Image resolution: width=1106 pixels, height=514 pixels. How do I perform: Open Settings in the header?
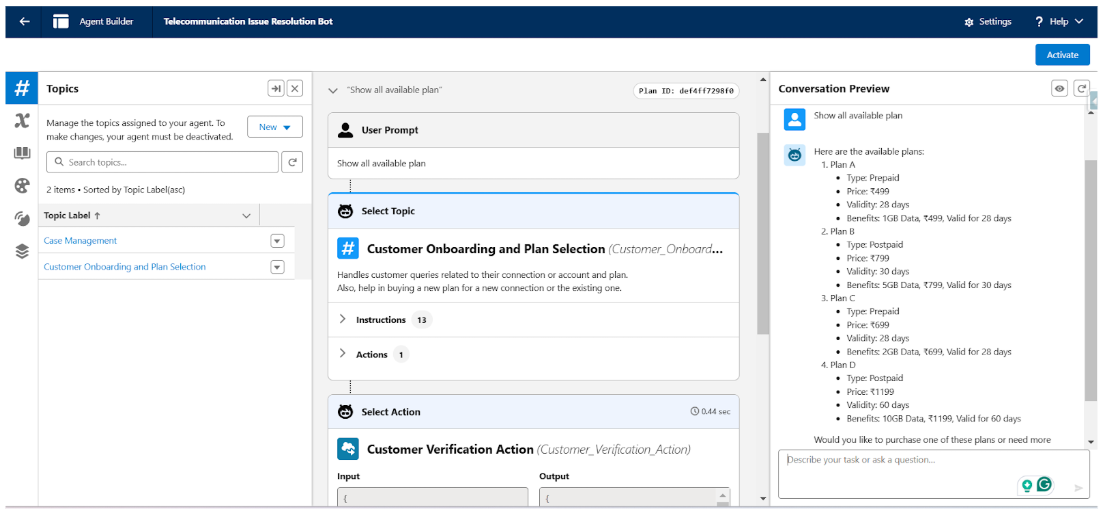[987, 21]
